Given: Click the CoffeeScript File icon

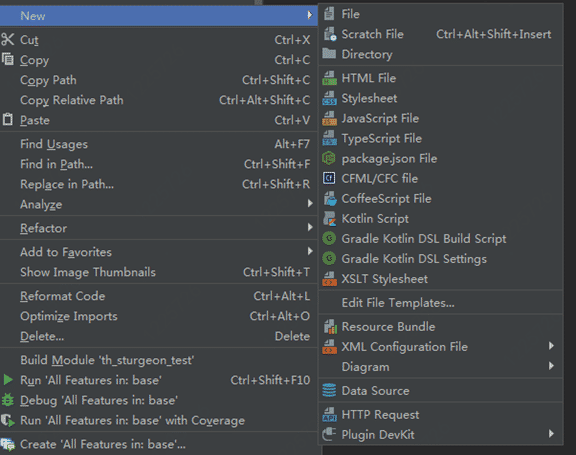Looking at the screenshot, I should [330, 199].
